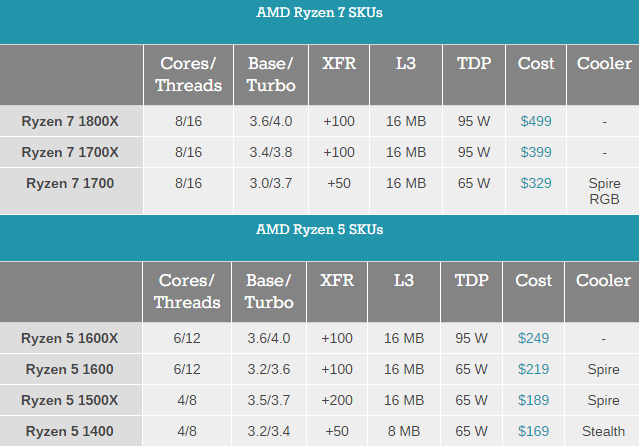
Task: Click the '65 W' TDP cell for Ryzen 7 1700
Action: (474, 191)
